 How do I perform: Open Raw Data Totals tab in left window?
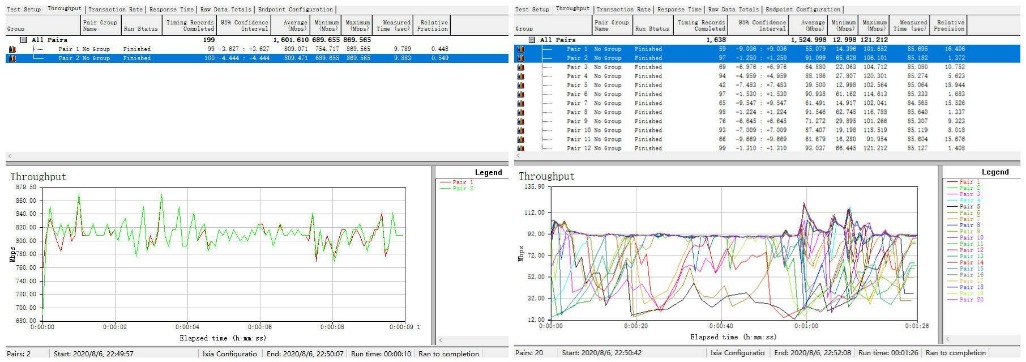pos(226,10)
